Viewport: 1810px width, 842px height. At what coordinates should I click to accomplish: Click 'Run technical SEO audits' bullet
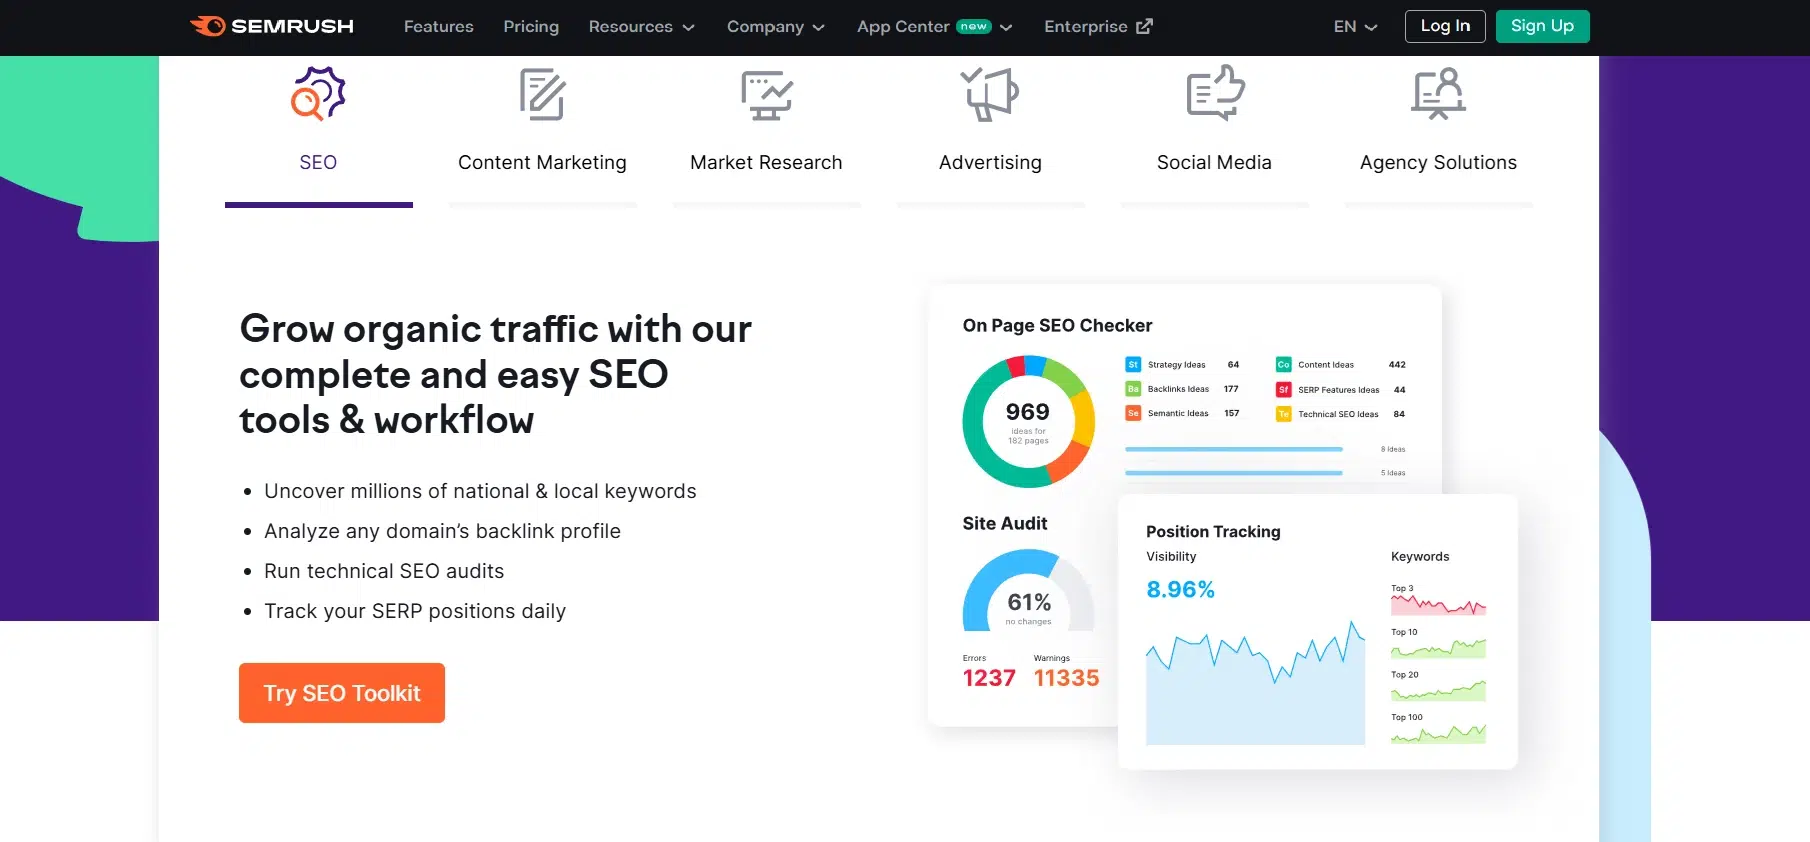(x=384, y=571)
